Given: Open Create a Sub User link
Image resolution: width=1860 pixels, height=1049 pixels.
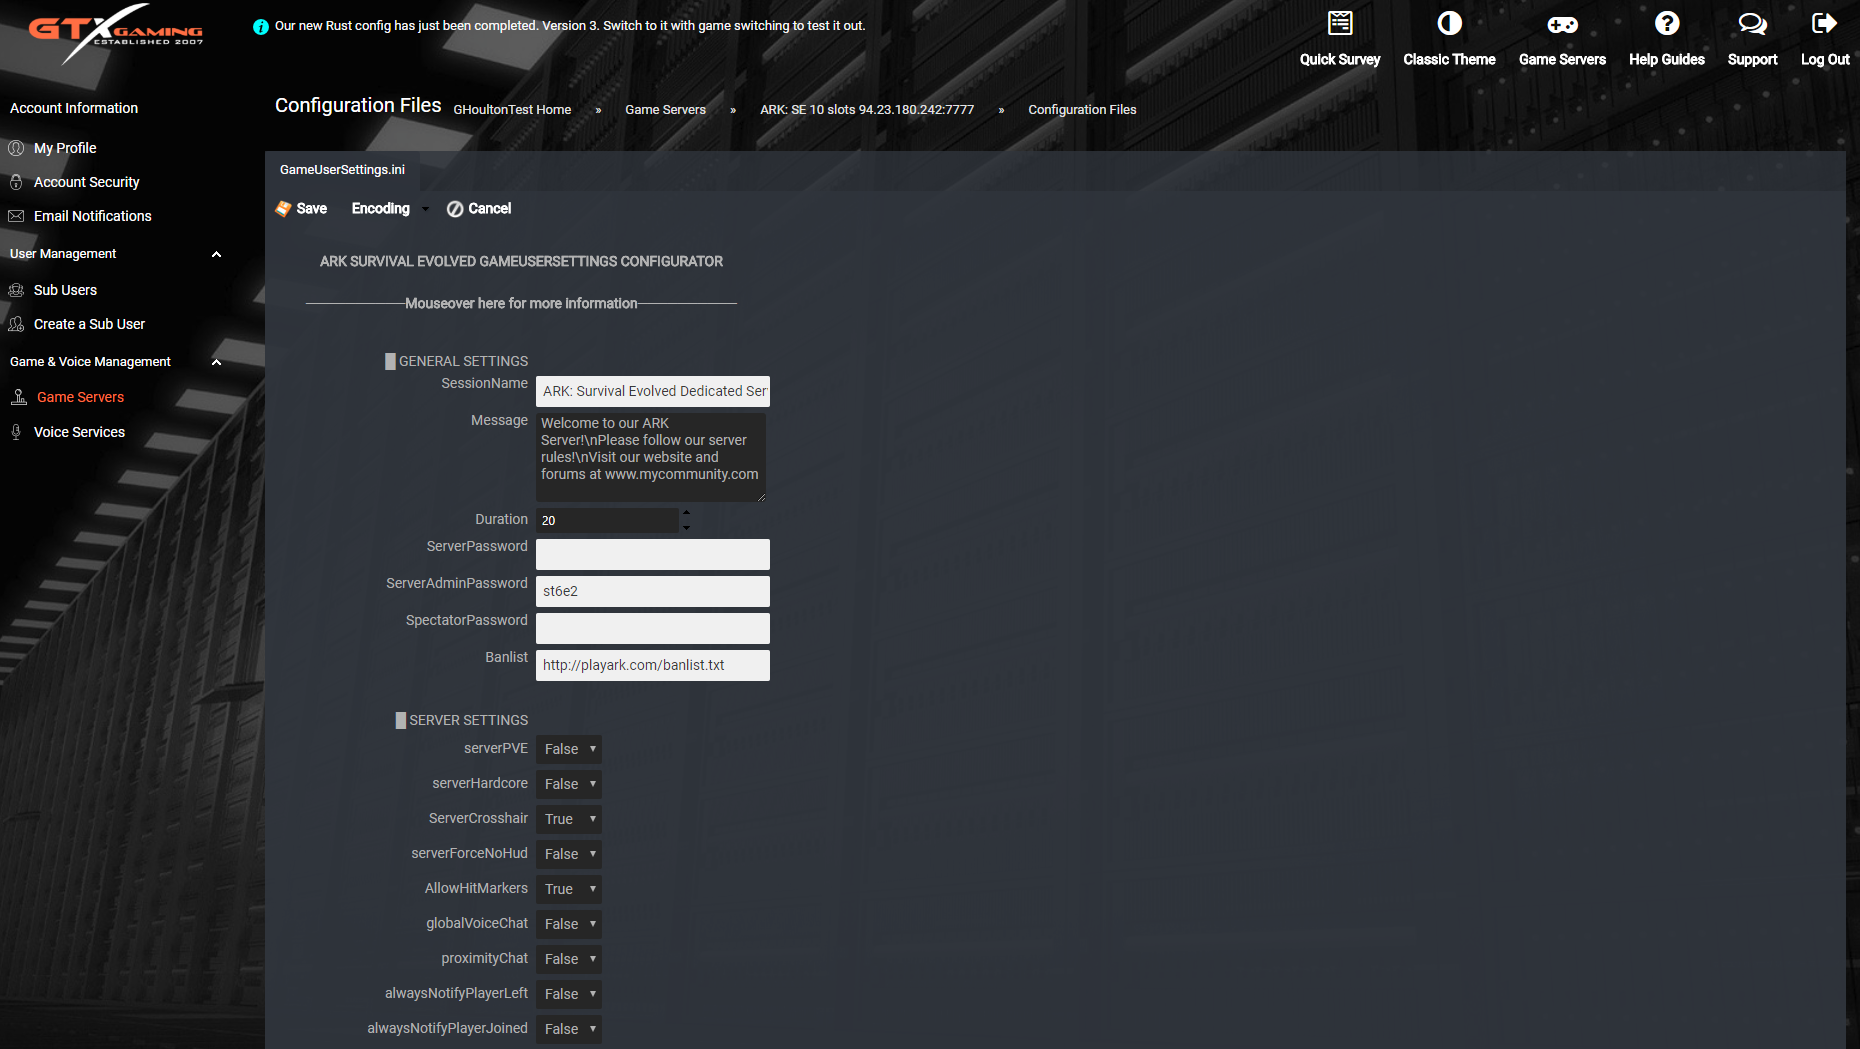Looking at the screenshot, I should click(x=89, y=324).
